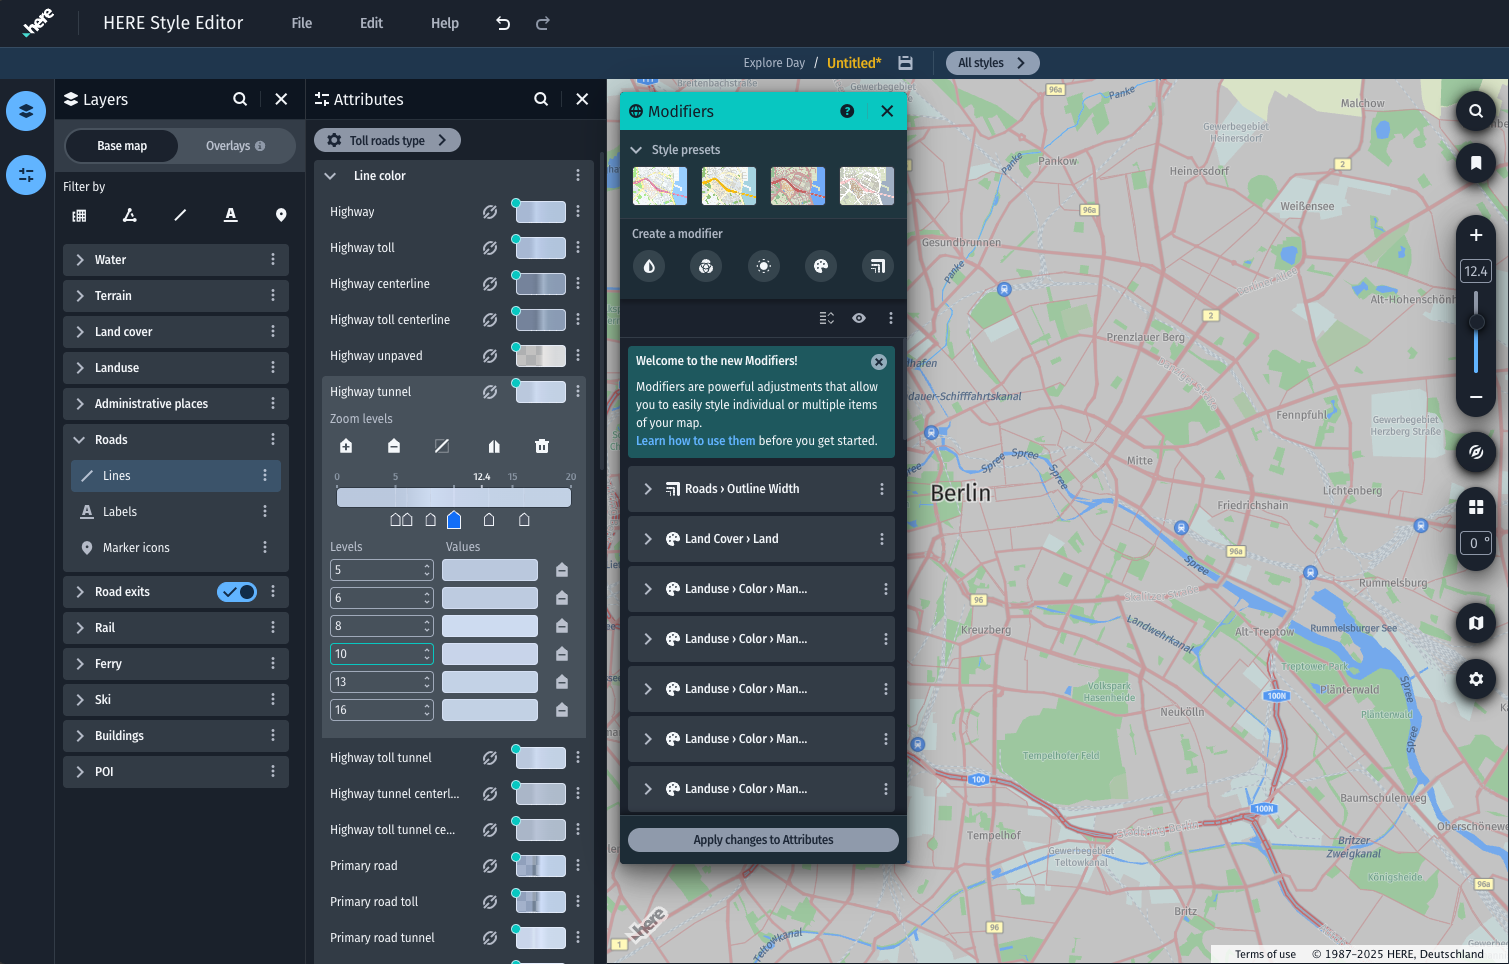
Task: Zoom in the map with plus button
Action: tap(1475, 235)
